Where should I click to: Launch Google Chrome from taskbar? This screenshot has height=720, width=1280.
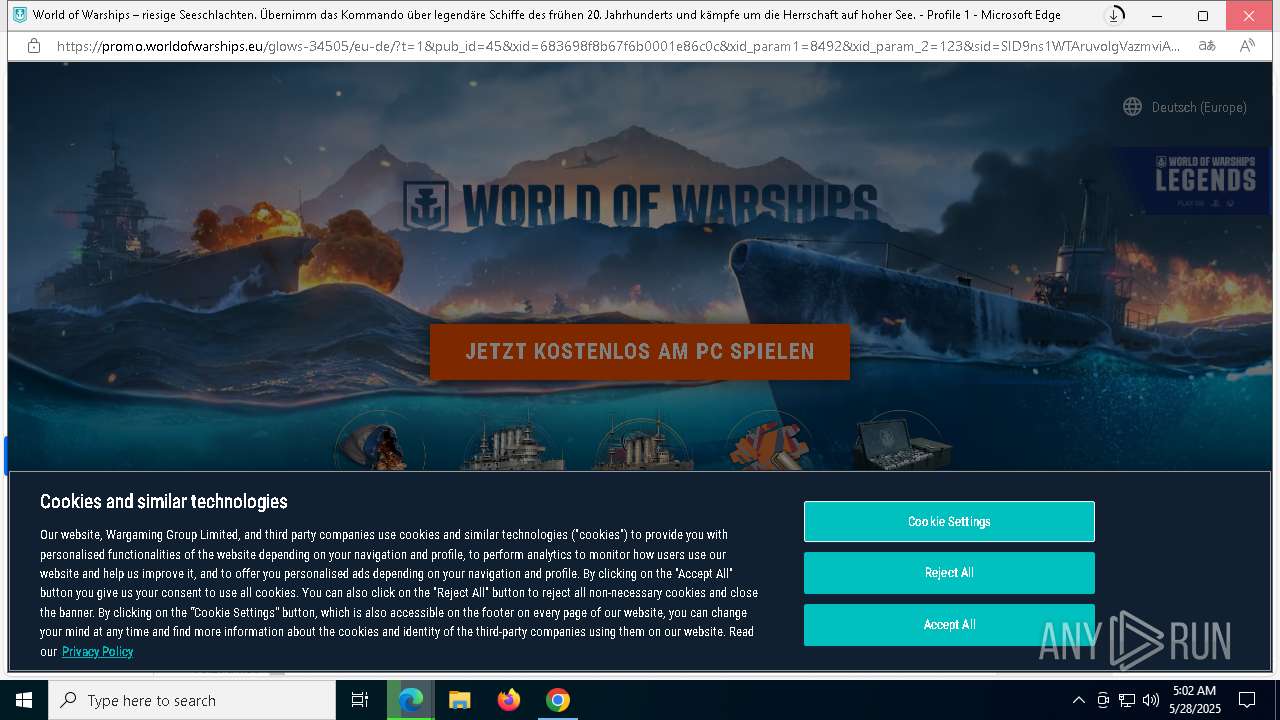pos(558,700)
